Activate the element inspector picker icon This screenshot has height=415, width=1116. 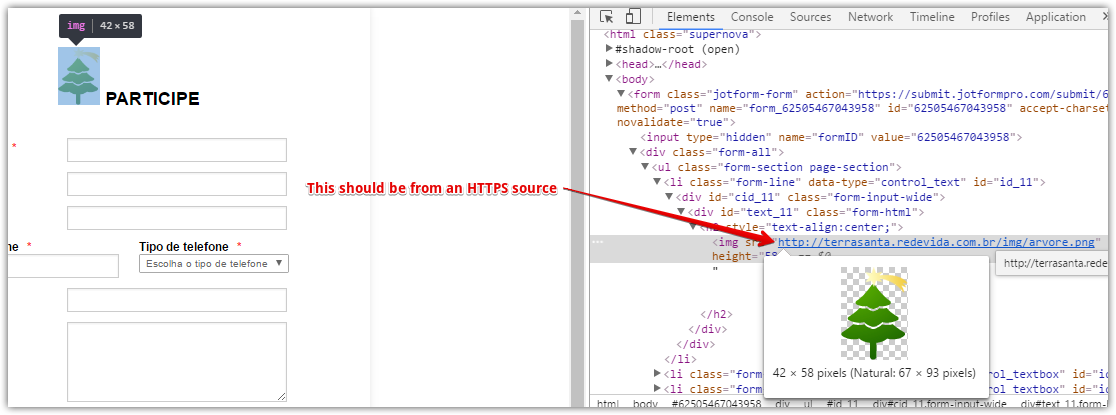click(x=606, y=17)
